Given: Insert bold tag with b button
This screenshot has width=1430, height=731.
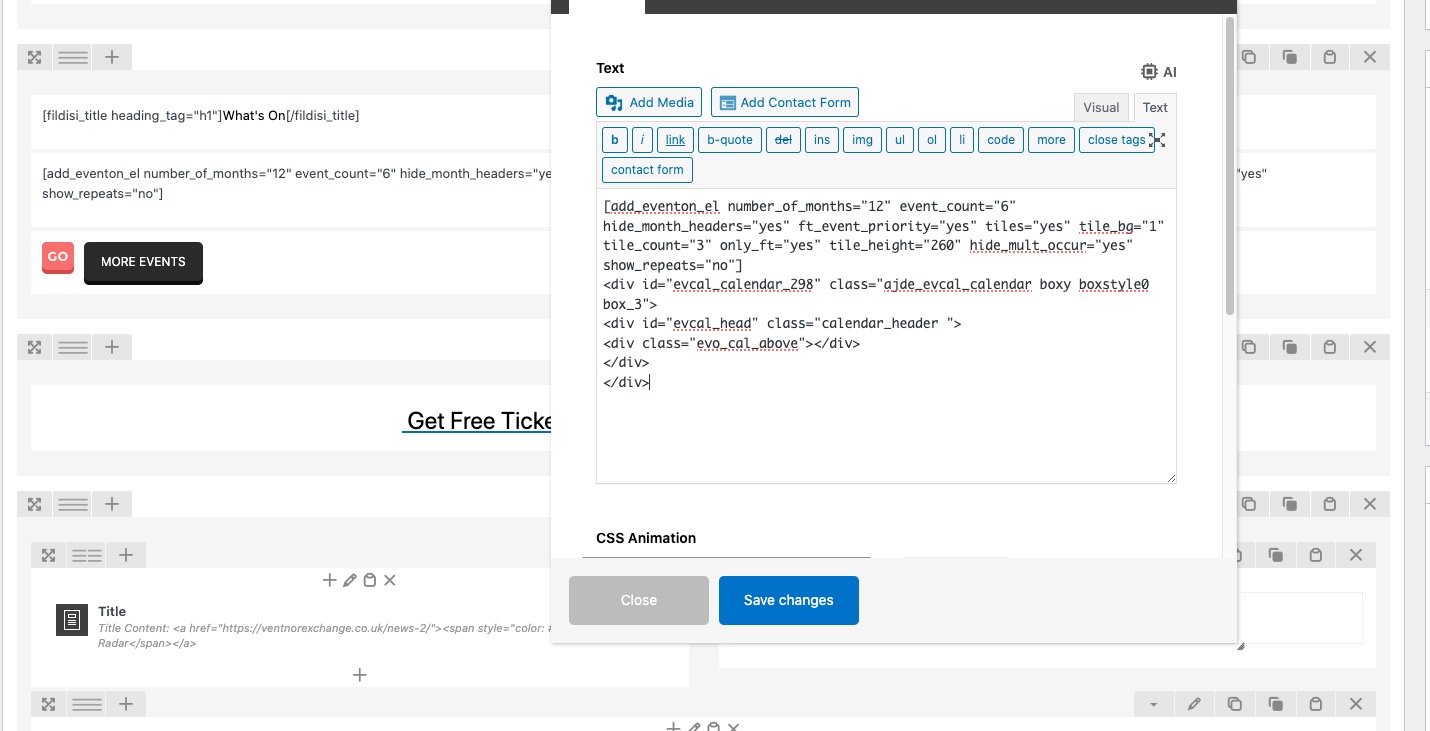Looking at the screenshot, I should tap(614, 140).
